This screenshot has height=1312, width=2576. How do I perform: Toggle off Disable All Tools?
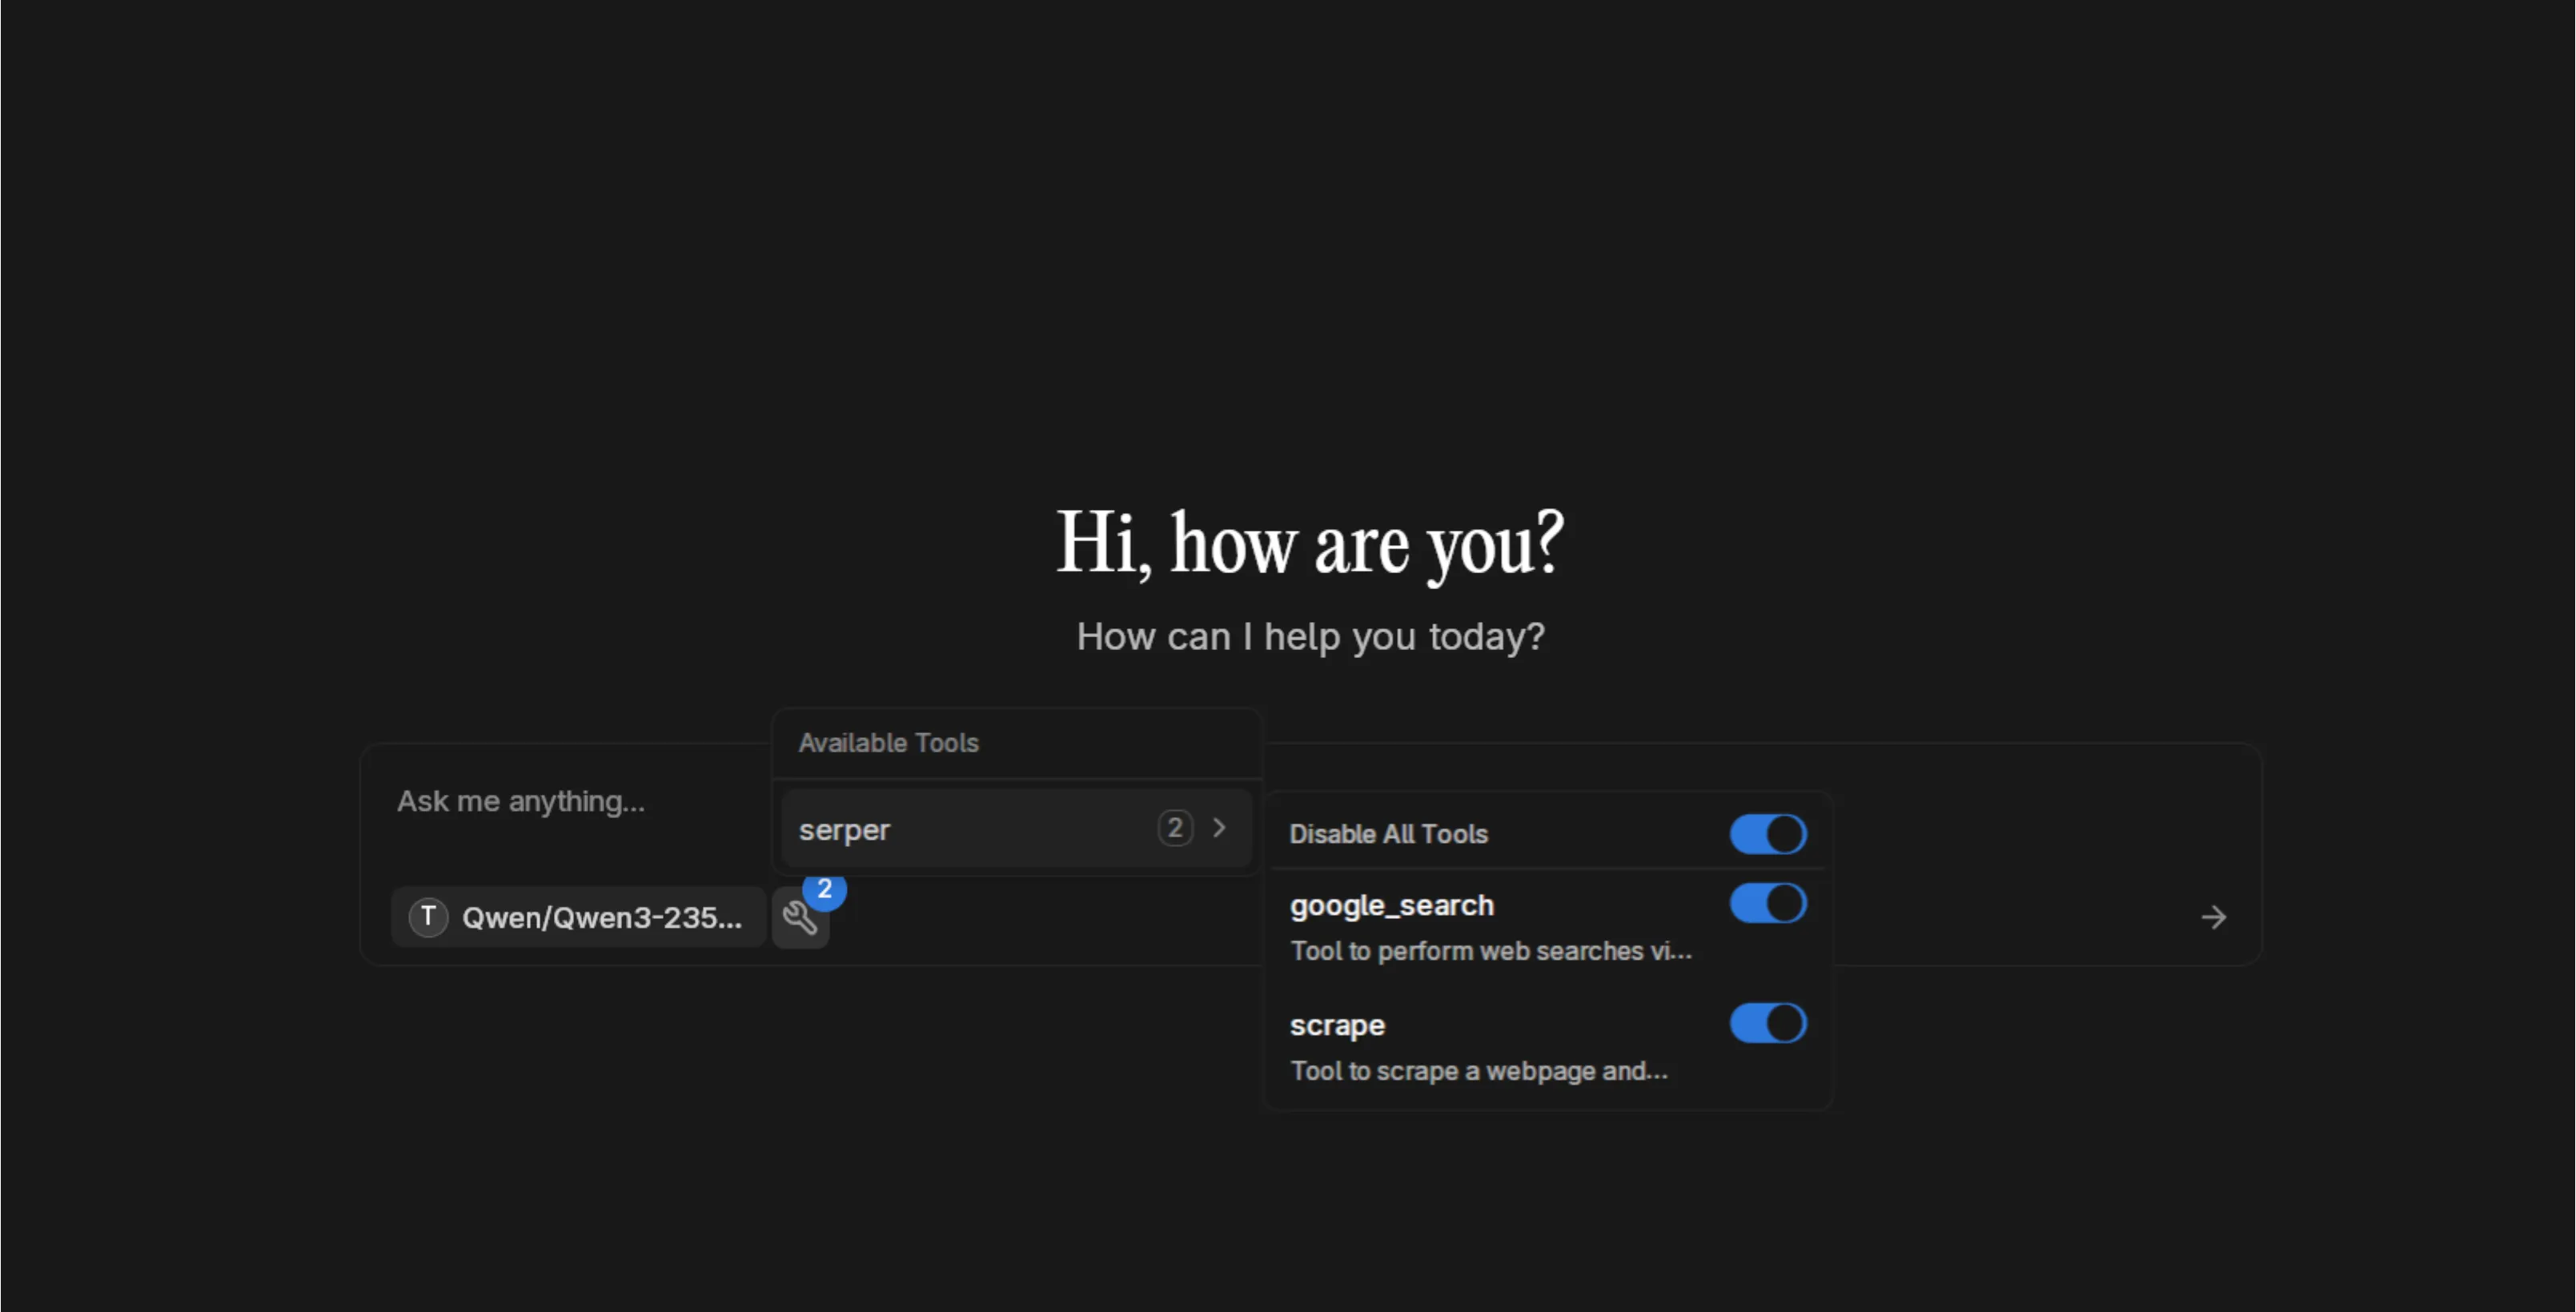pos(1768,834)
